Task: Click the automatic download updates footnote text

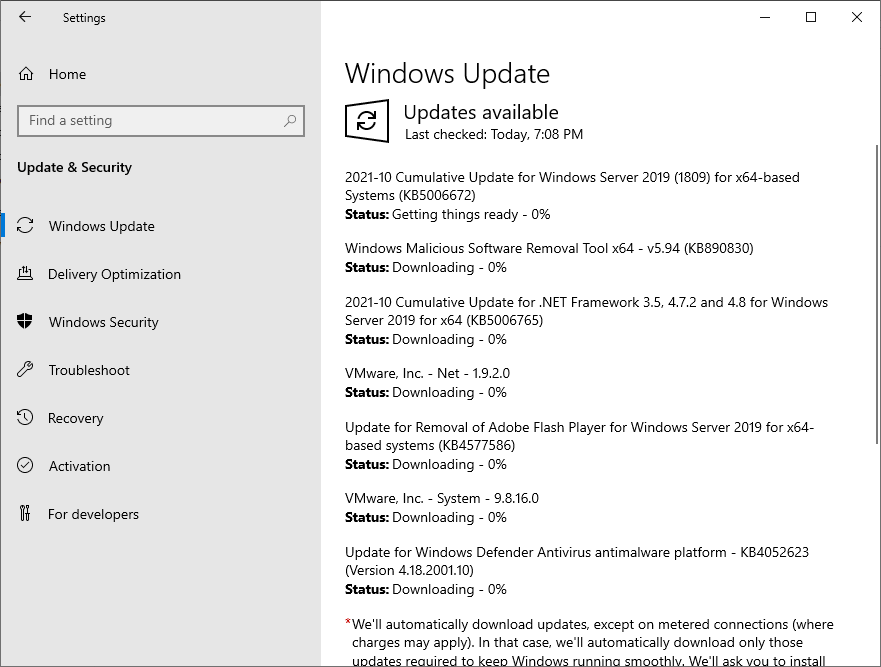Action: coord(589,642)
